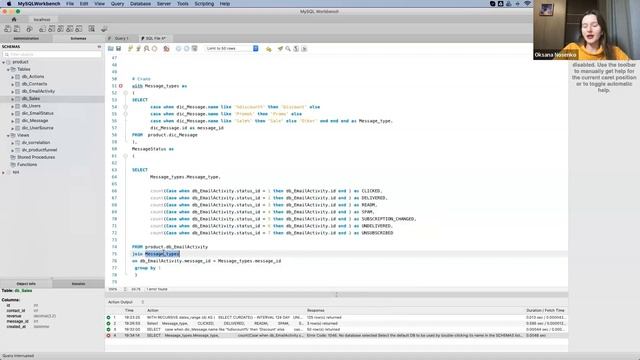Screen dimensions: 640x360
Task: Execute statement under cursor lightning icon
Action: tap(138, 49)
